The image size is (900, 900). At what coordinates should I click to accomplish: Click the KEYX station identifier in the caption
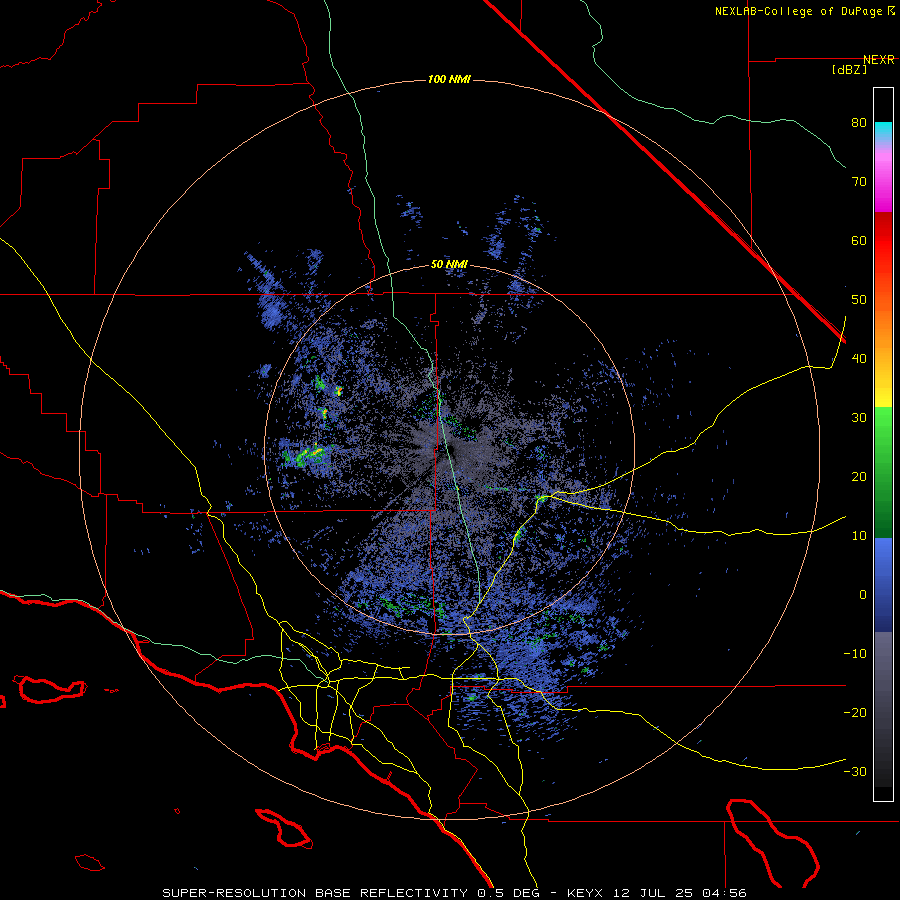[x=585, y=893]
